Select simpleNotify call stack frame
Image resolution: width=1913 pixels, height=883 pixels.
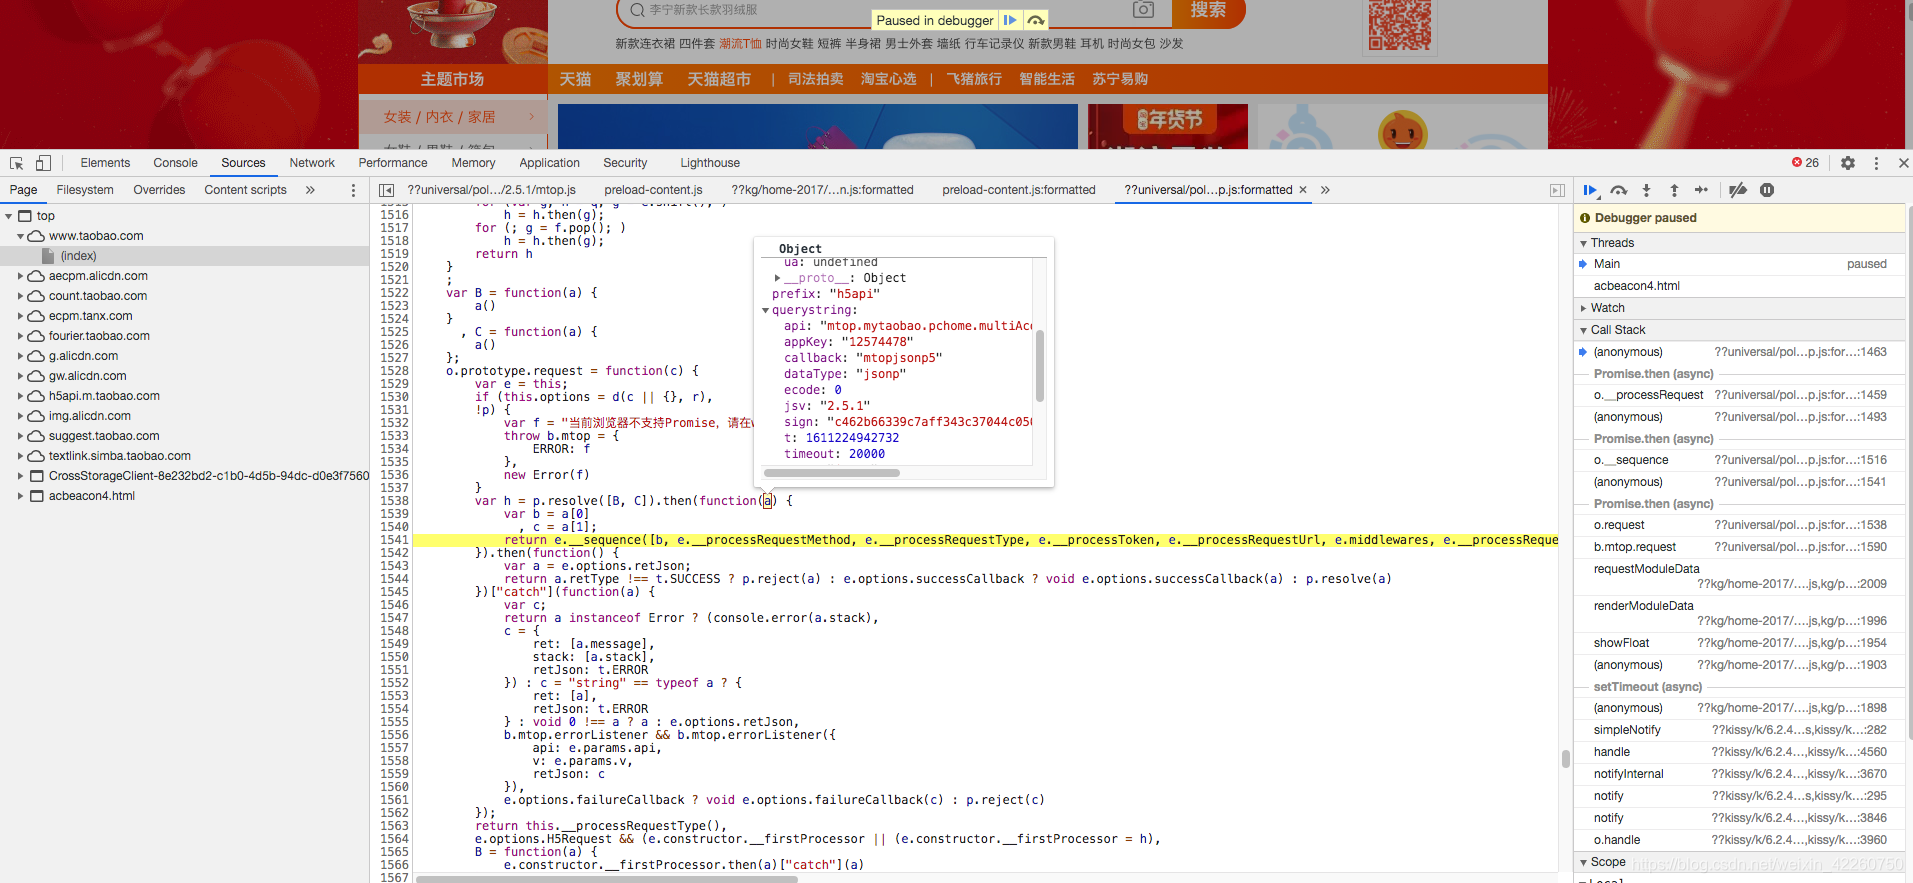[1740, 730]
